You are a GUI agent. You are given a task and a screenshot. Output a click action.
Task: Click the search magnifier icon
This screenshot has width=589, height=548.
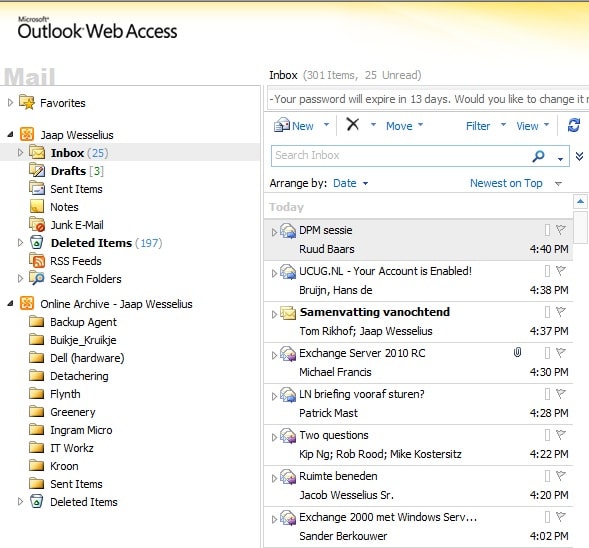538,156
